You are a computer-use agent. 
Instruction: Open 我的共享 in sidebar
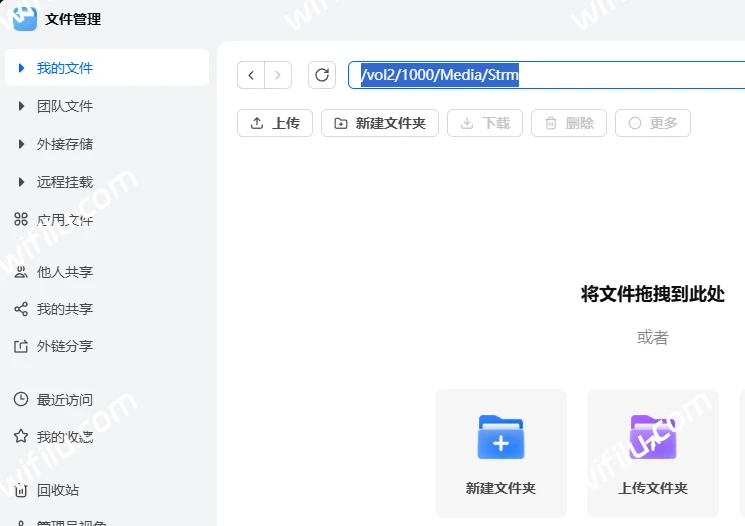pyautogui.click(x=64, y=310)
